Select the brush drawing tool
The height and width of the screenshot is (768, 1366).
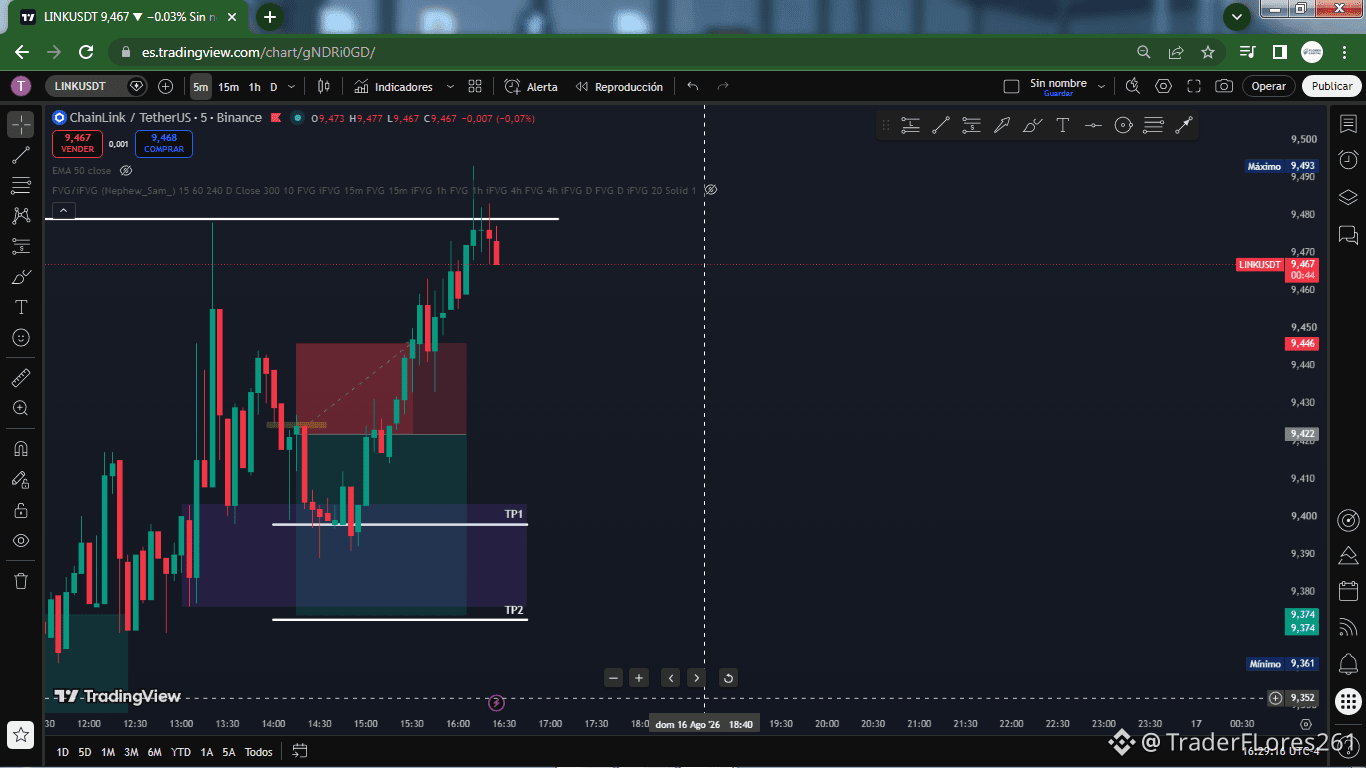coord(21,276)
